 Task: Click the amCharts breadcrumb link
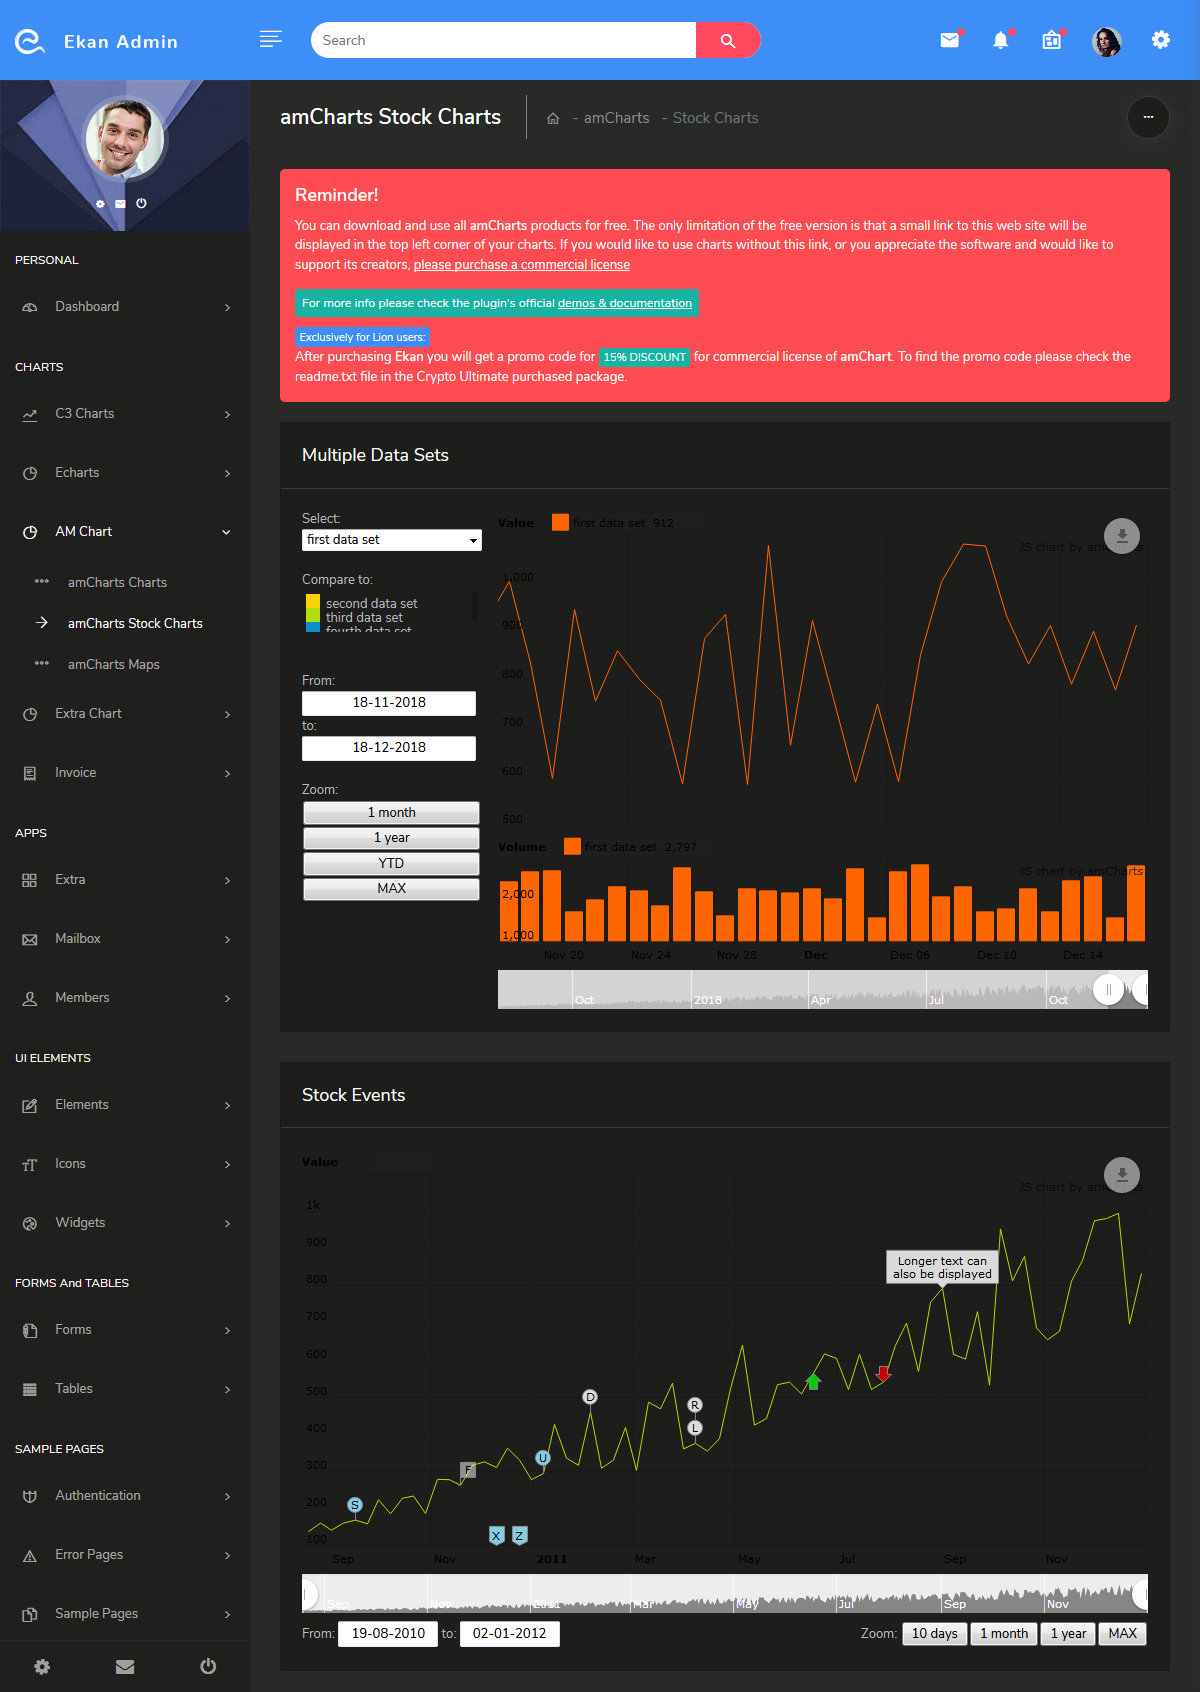(x=616, y=118)
